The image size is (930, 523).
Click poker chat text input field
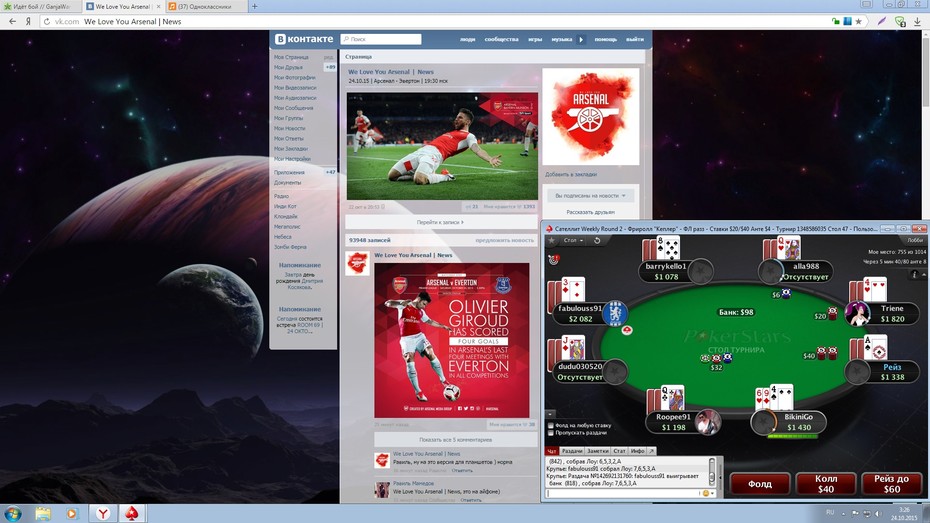pos(623,493)
